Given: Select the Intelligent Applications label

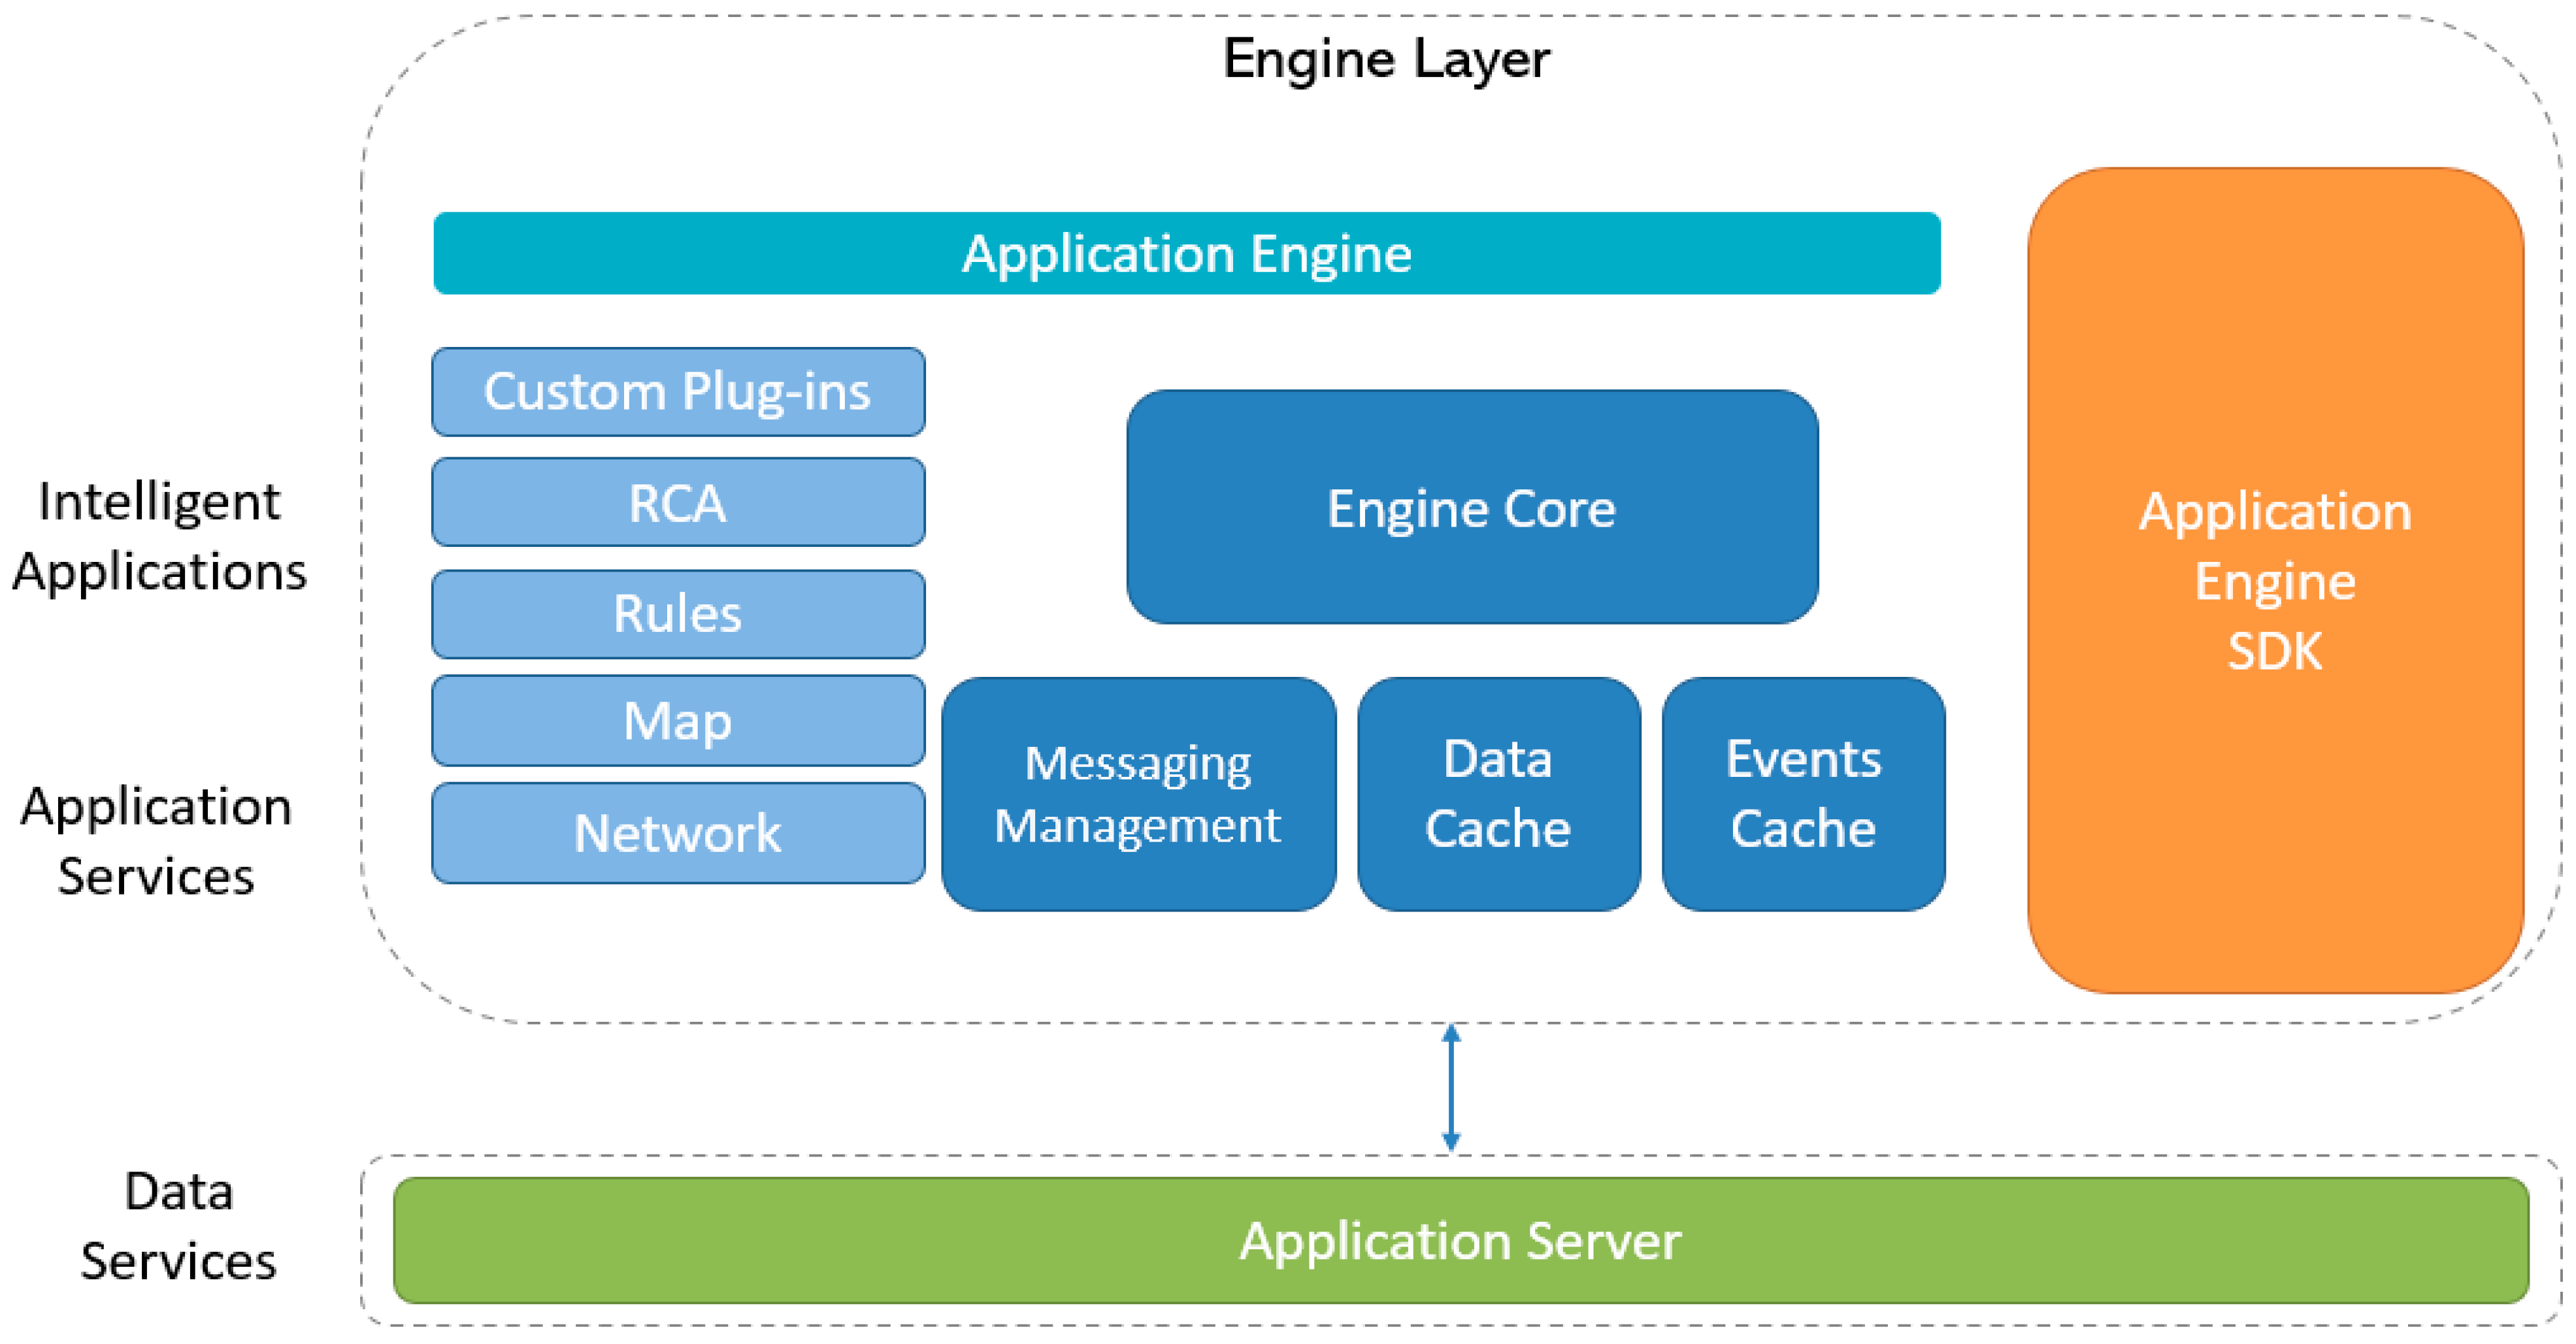Looking at the screenshot, I should (159, 537).
